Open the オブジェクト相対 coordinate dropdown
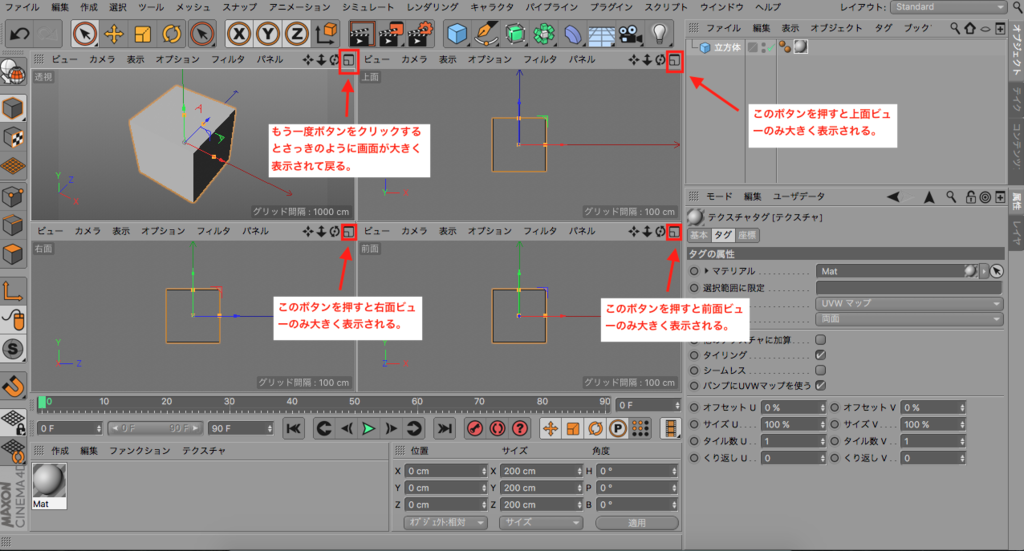Viewport: 1024px width, 551px height. click(x=445, y=522)
